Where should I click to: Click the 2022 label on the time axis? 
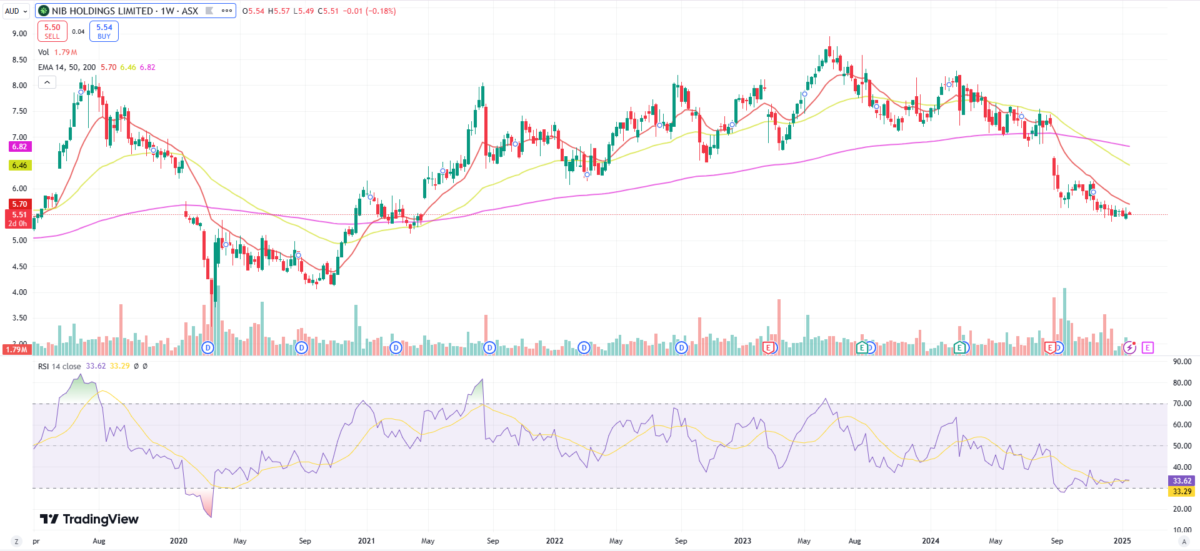[555, 540]
